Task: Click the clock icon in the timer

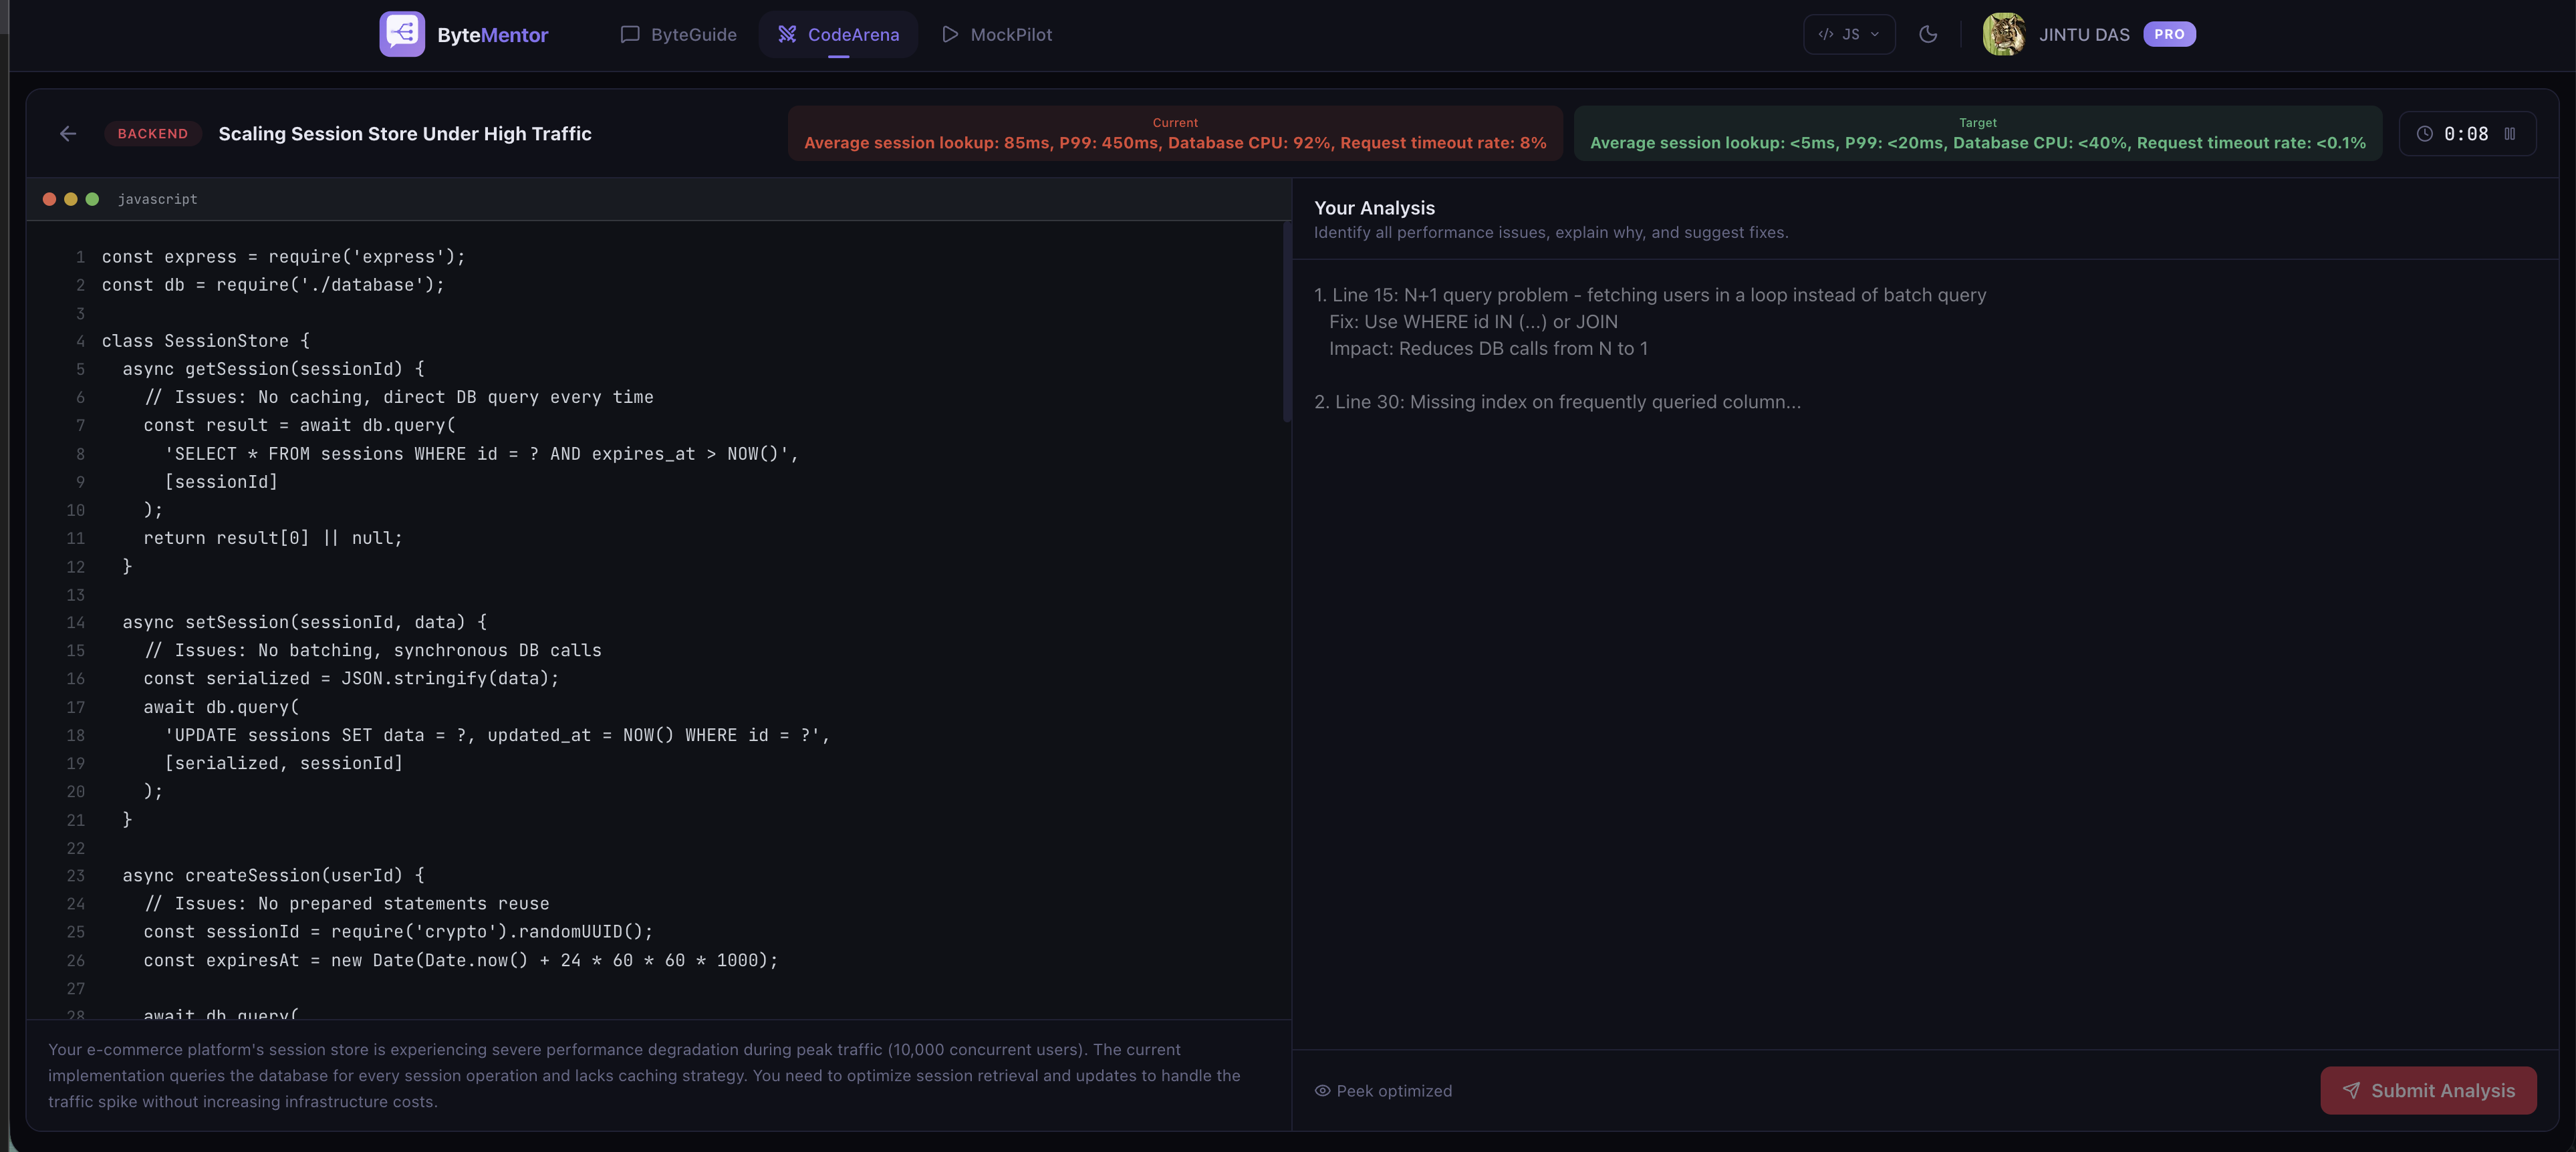Action: [2425, 133]
